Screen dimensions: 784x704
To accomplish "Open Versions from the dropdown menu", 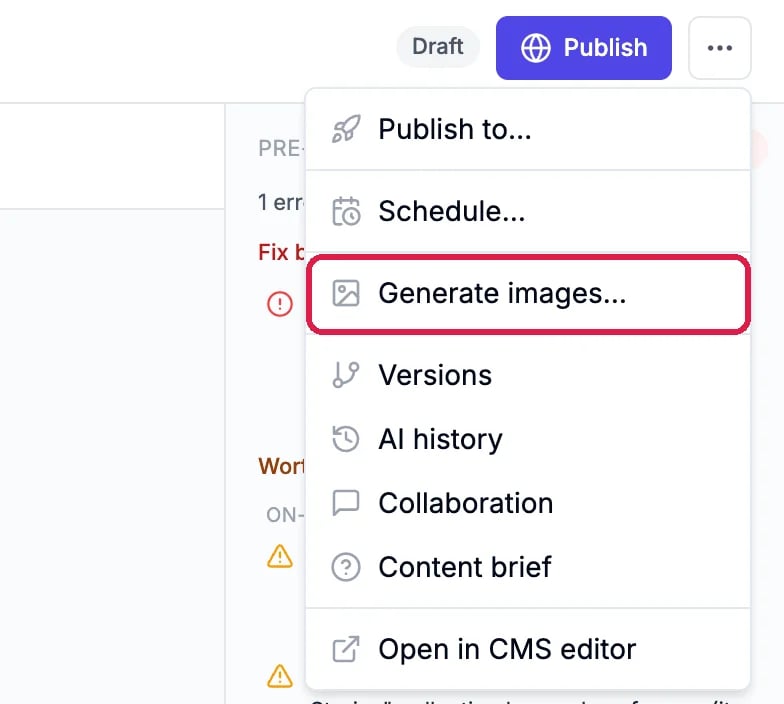I will (x=528, y=375).
